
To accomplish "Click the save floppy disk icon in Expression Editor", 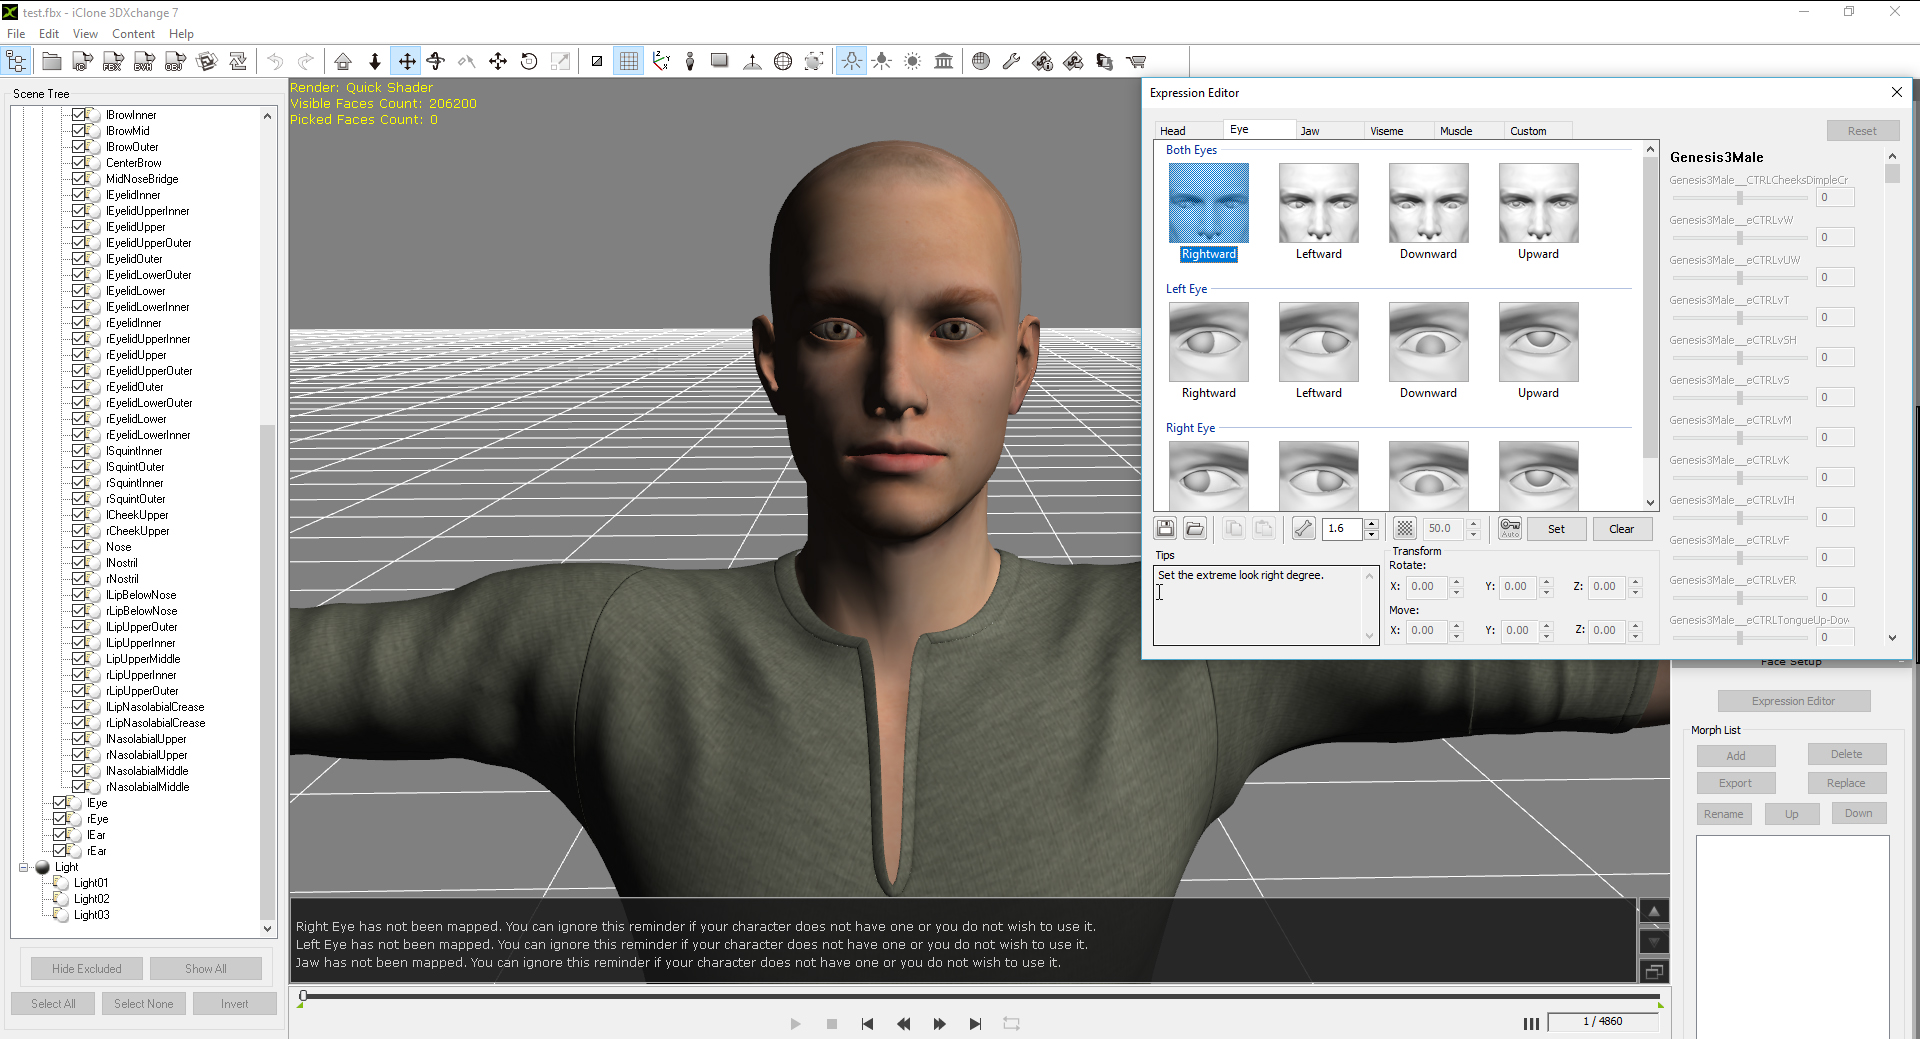I will click(x=1165, y=529).
